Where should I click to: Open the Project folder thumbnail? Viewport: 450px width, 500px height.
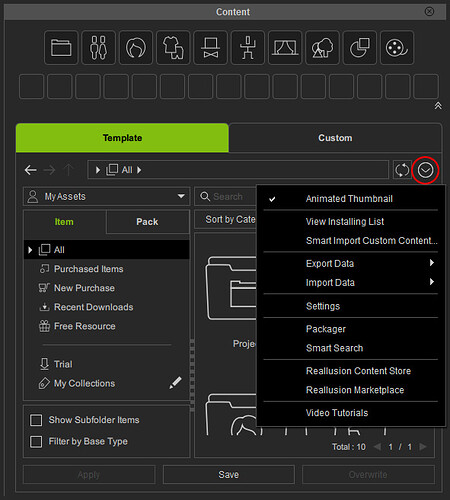click(231, 288)
